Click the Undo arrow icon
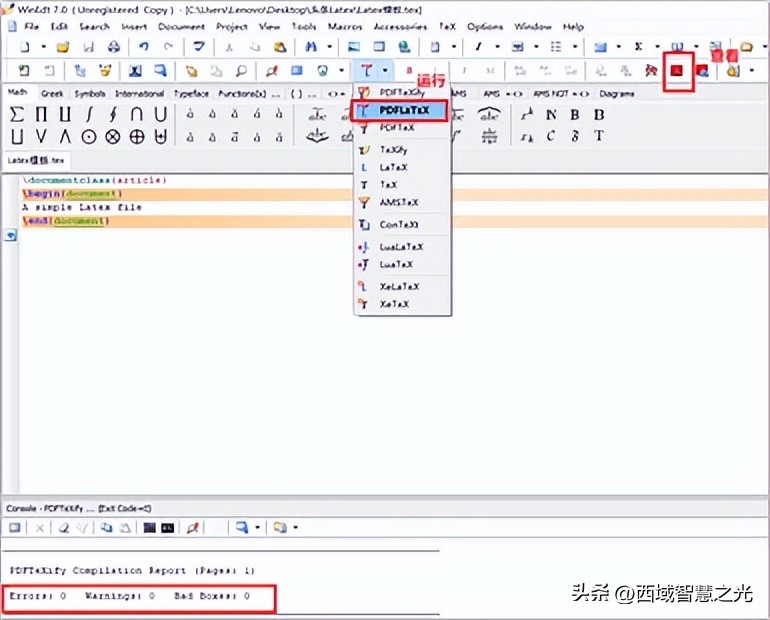The image size is (770, 620). pos(144,47)
